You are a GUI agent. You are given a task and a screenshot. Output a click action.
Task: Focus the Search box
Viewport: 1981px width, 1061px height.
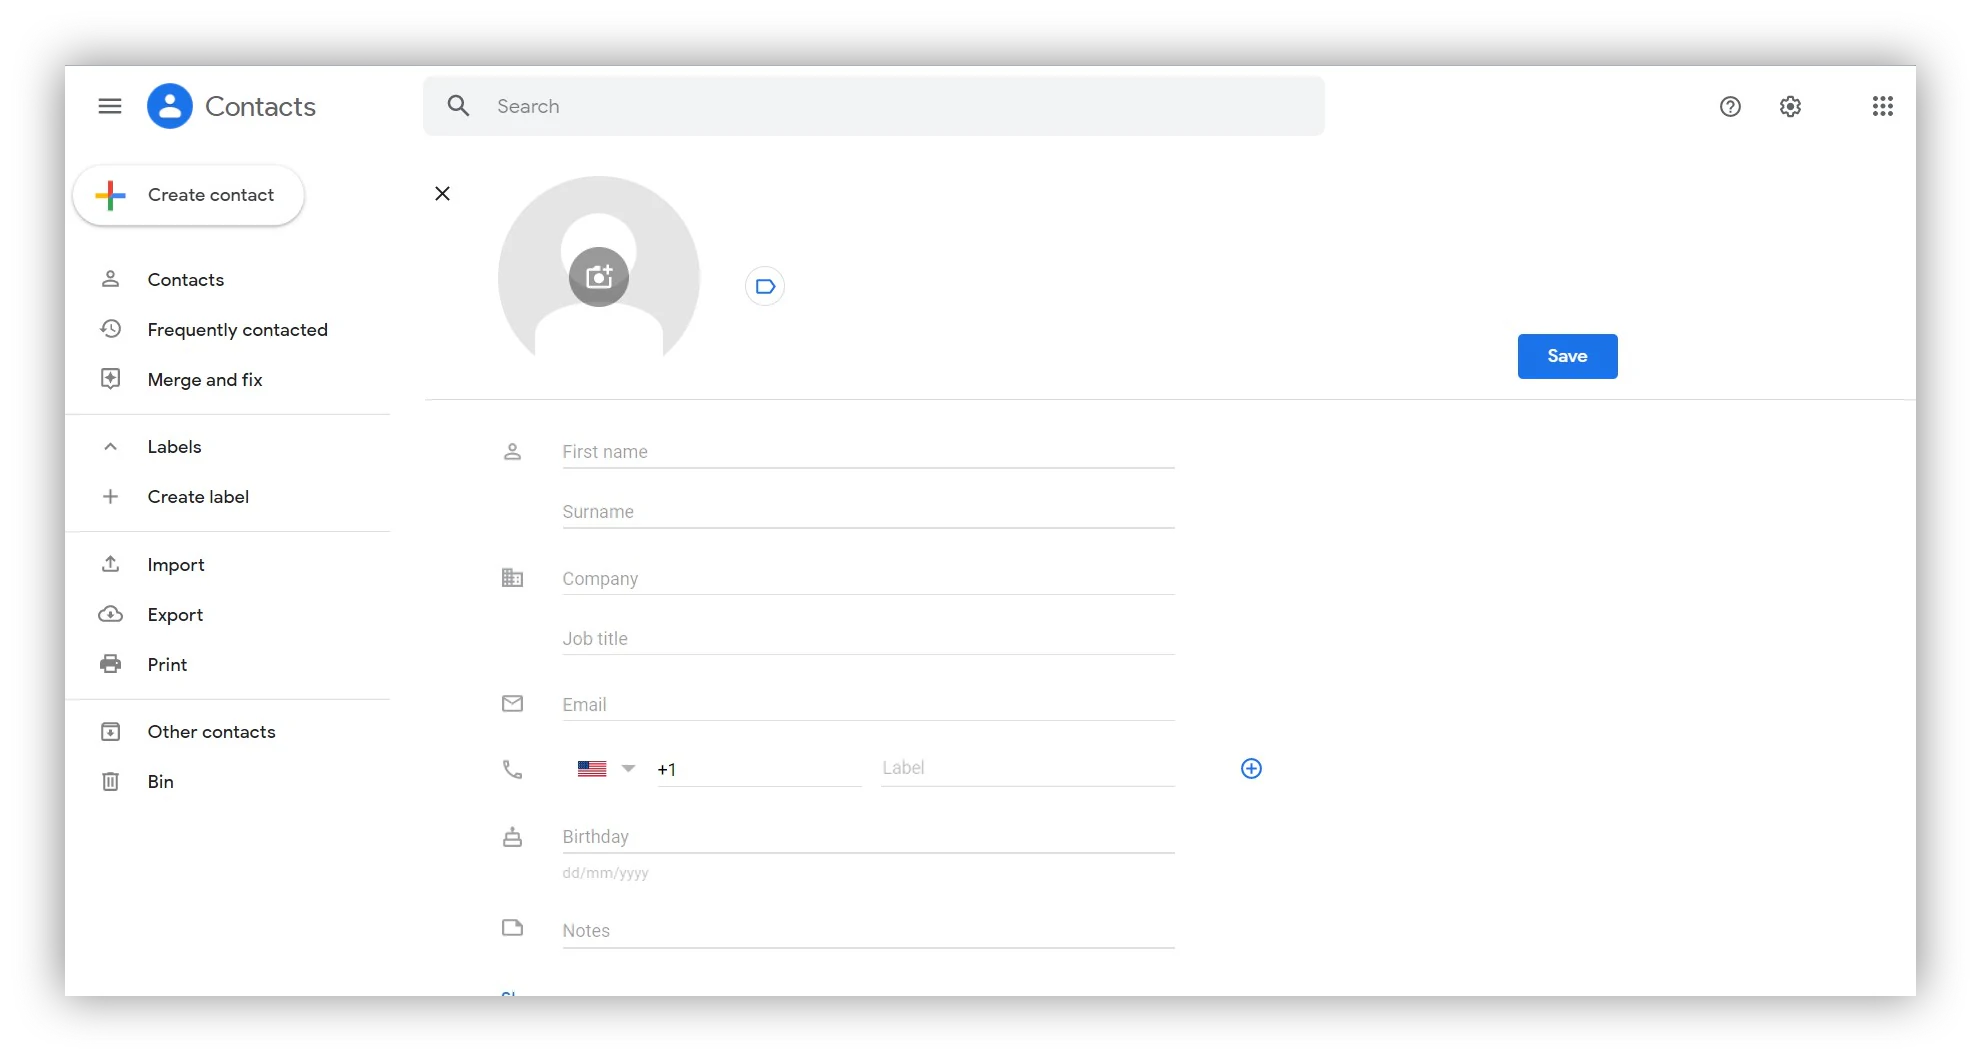point(873,106)
